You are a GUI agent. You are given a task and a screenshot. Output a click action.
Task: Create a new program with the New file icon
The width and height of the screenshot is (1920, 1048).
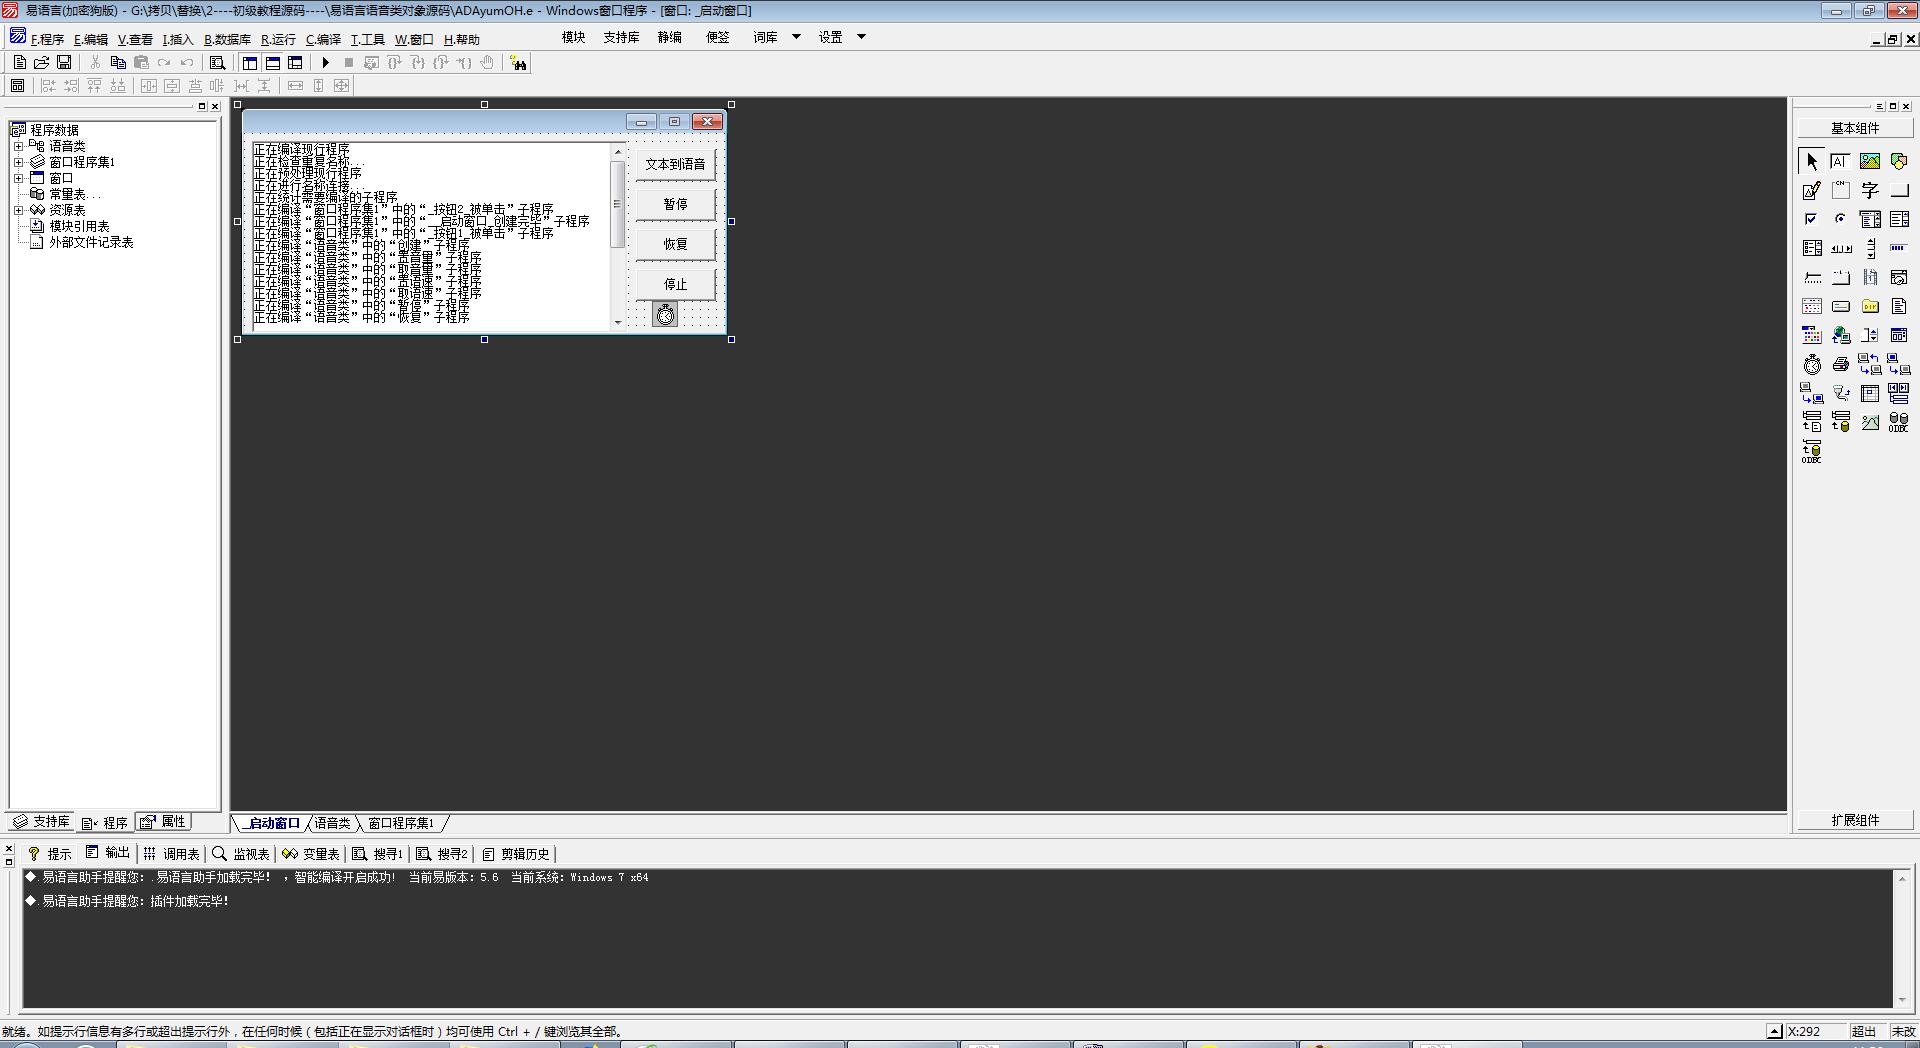(19, 62)
